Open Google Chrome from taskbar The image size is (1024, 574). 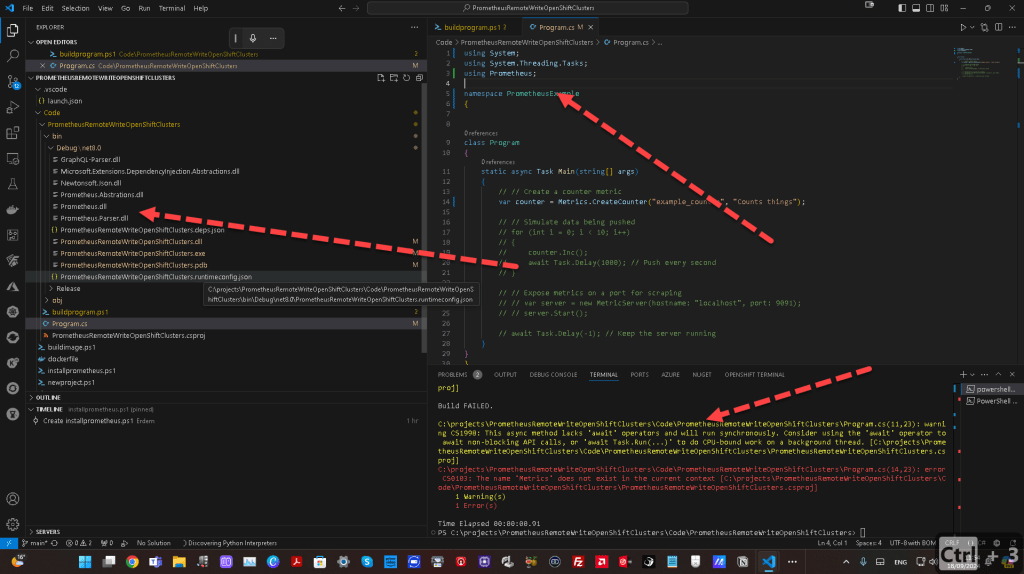click(132, 562)
